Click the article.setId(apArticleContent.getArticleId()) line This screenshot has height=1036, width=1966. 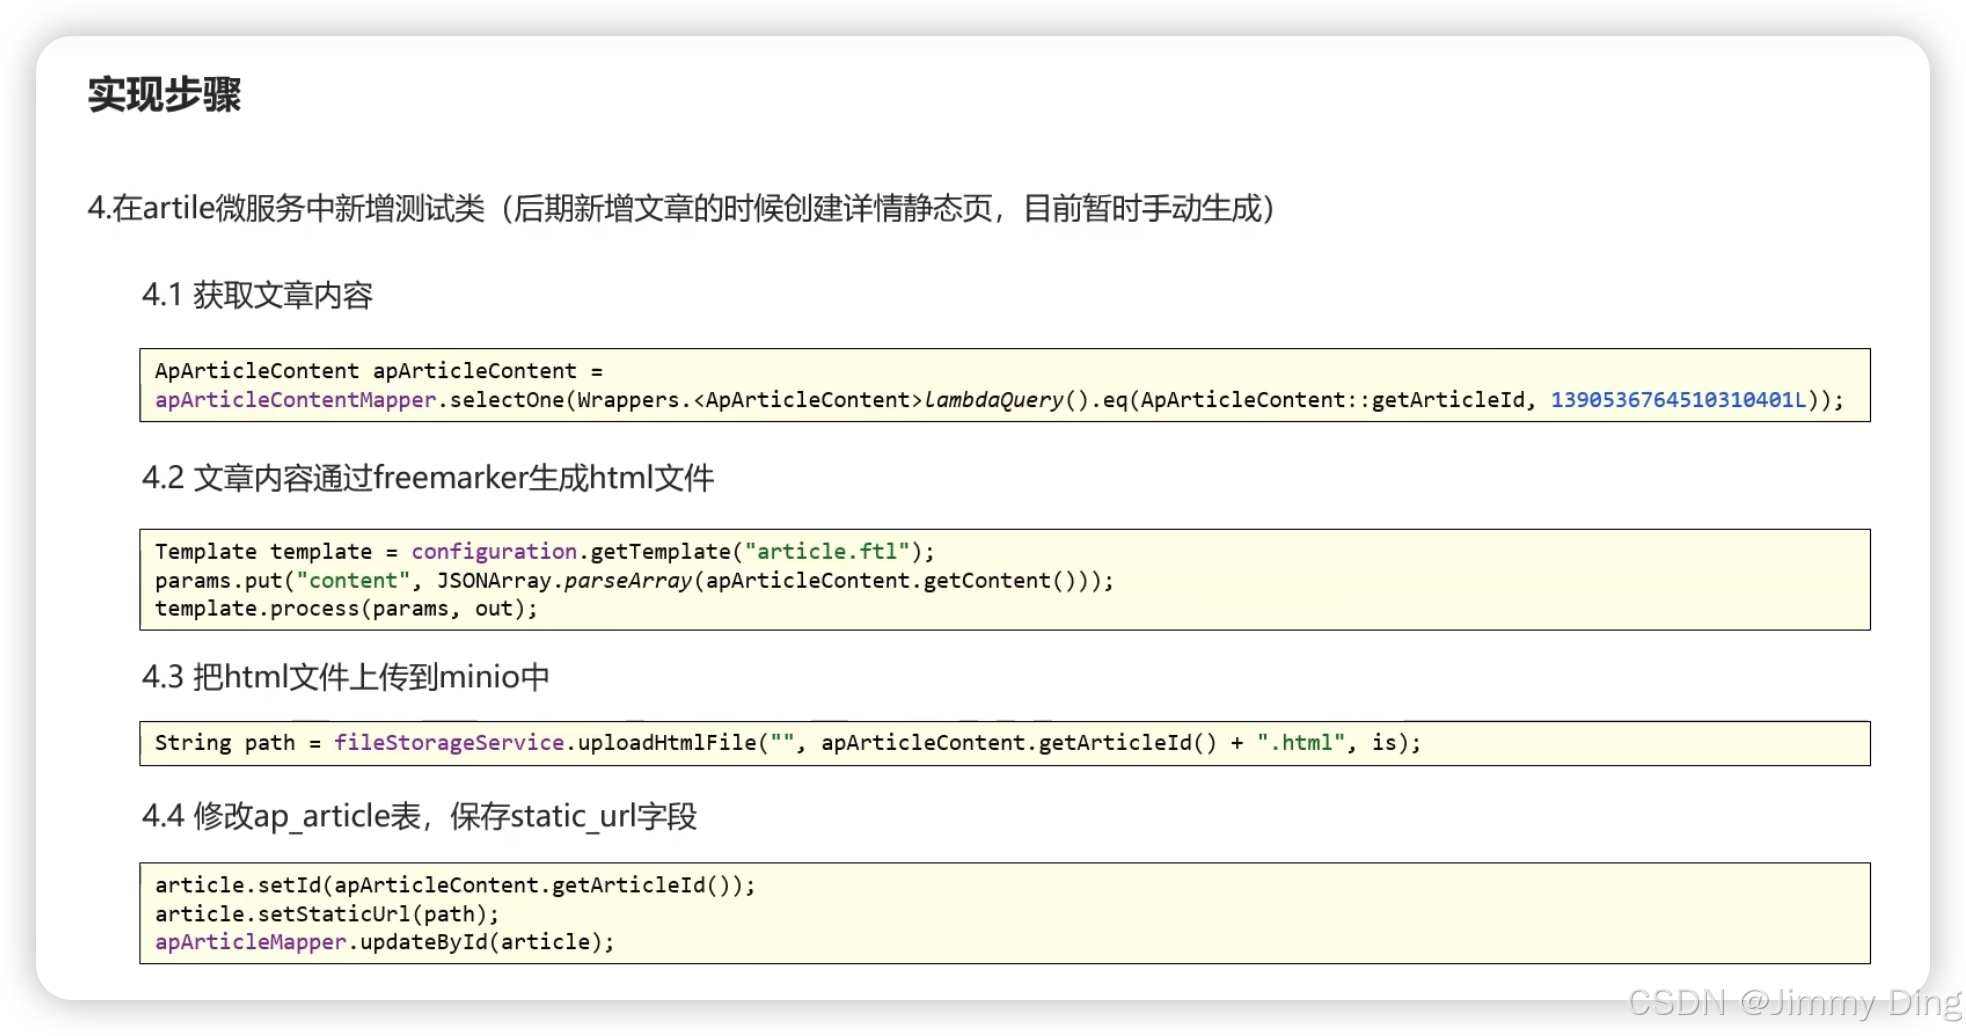click(455, 885)
